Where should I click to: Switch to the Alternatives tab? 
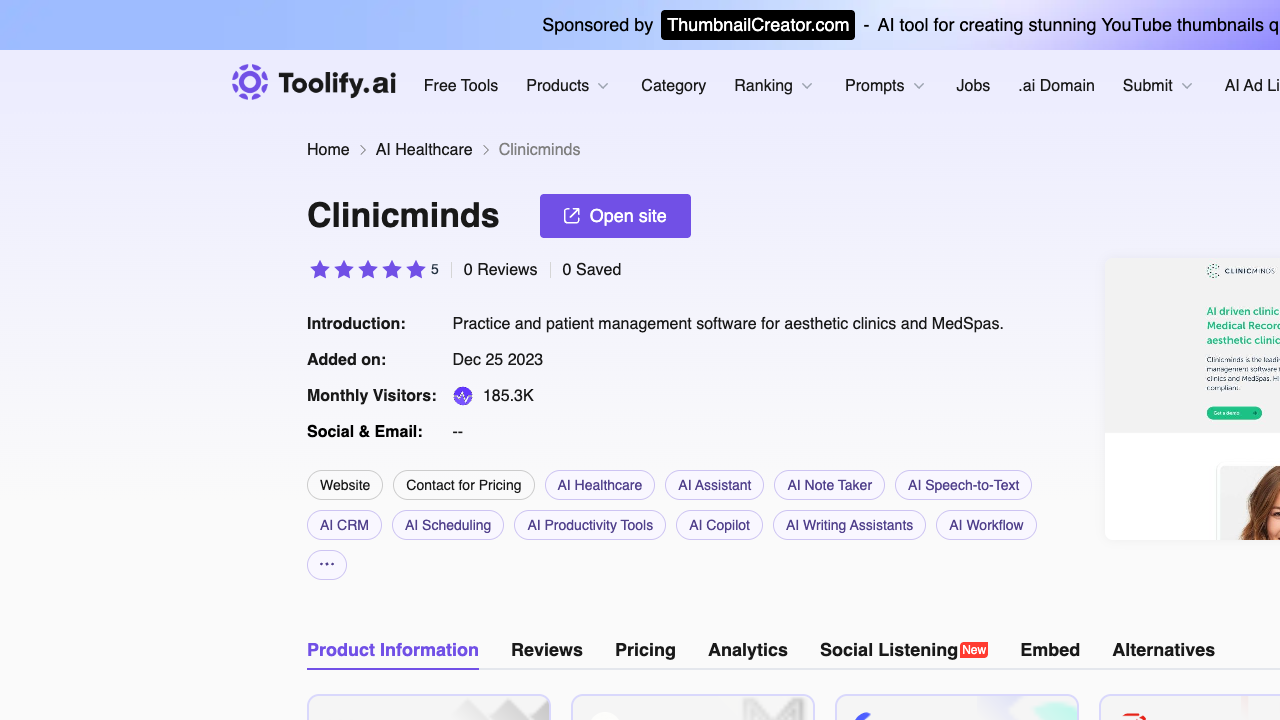tap(1164, 650)
